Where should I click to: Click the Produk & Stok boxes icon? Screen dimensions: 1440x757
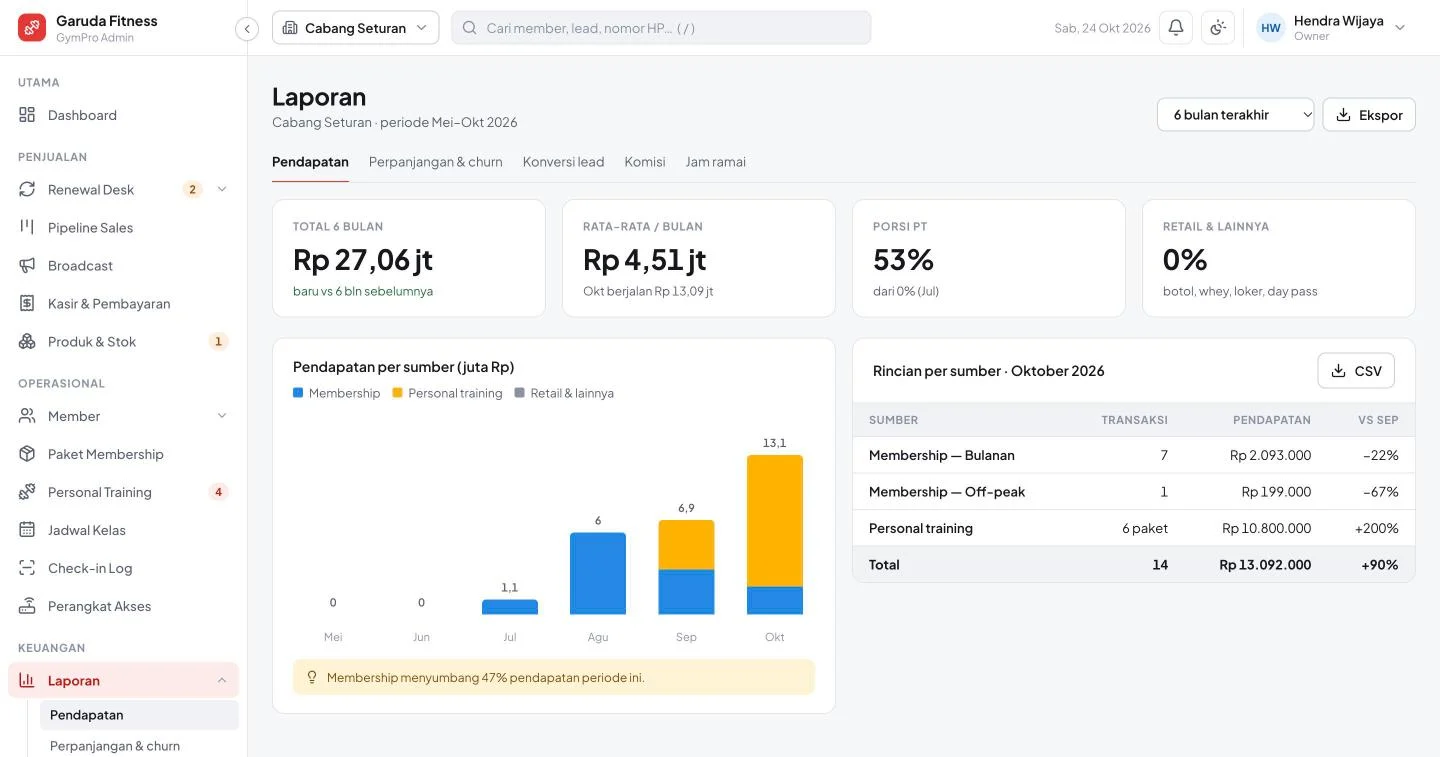27,342
